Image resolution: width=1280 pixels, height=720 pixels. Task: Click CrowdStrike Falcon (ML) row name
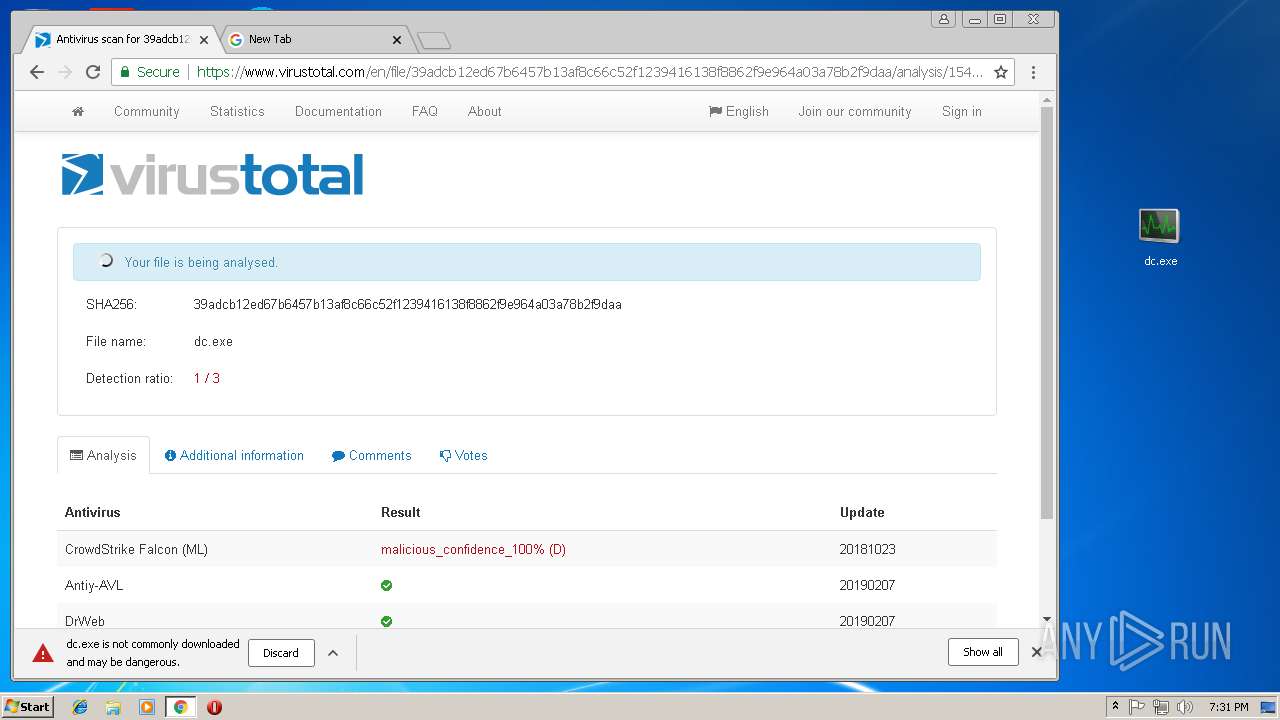(136, 550)
